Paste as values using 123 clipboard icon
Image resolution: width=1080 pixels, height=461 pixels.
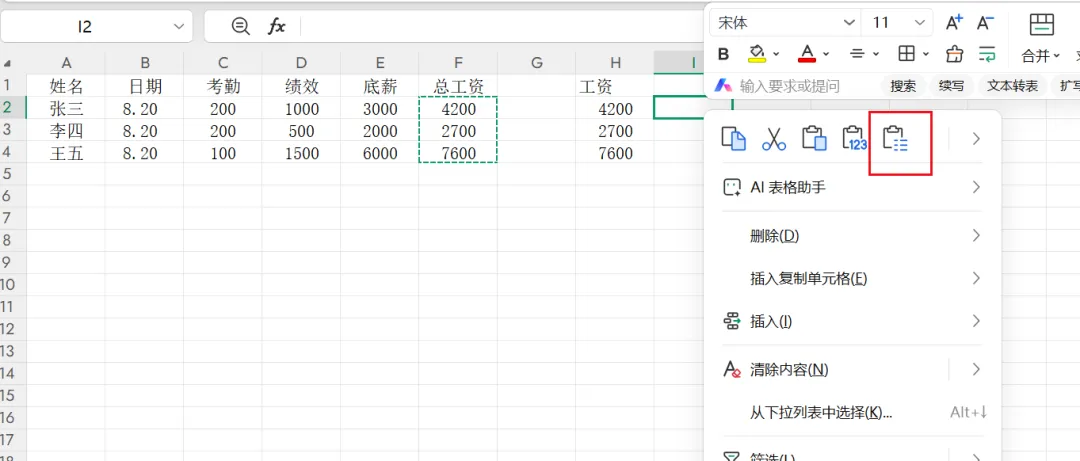855,139
